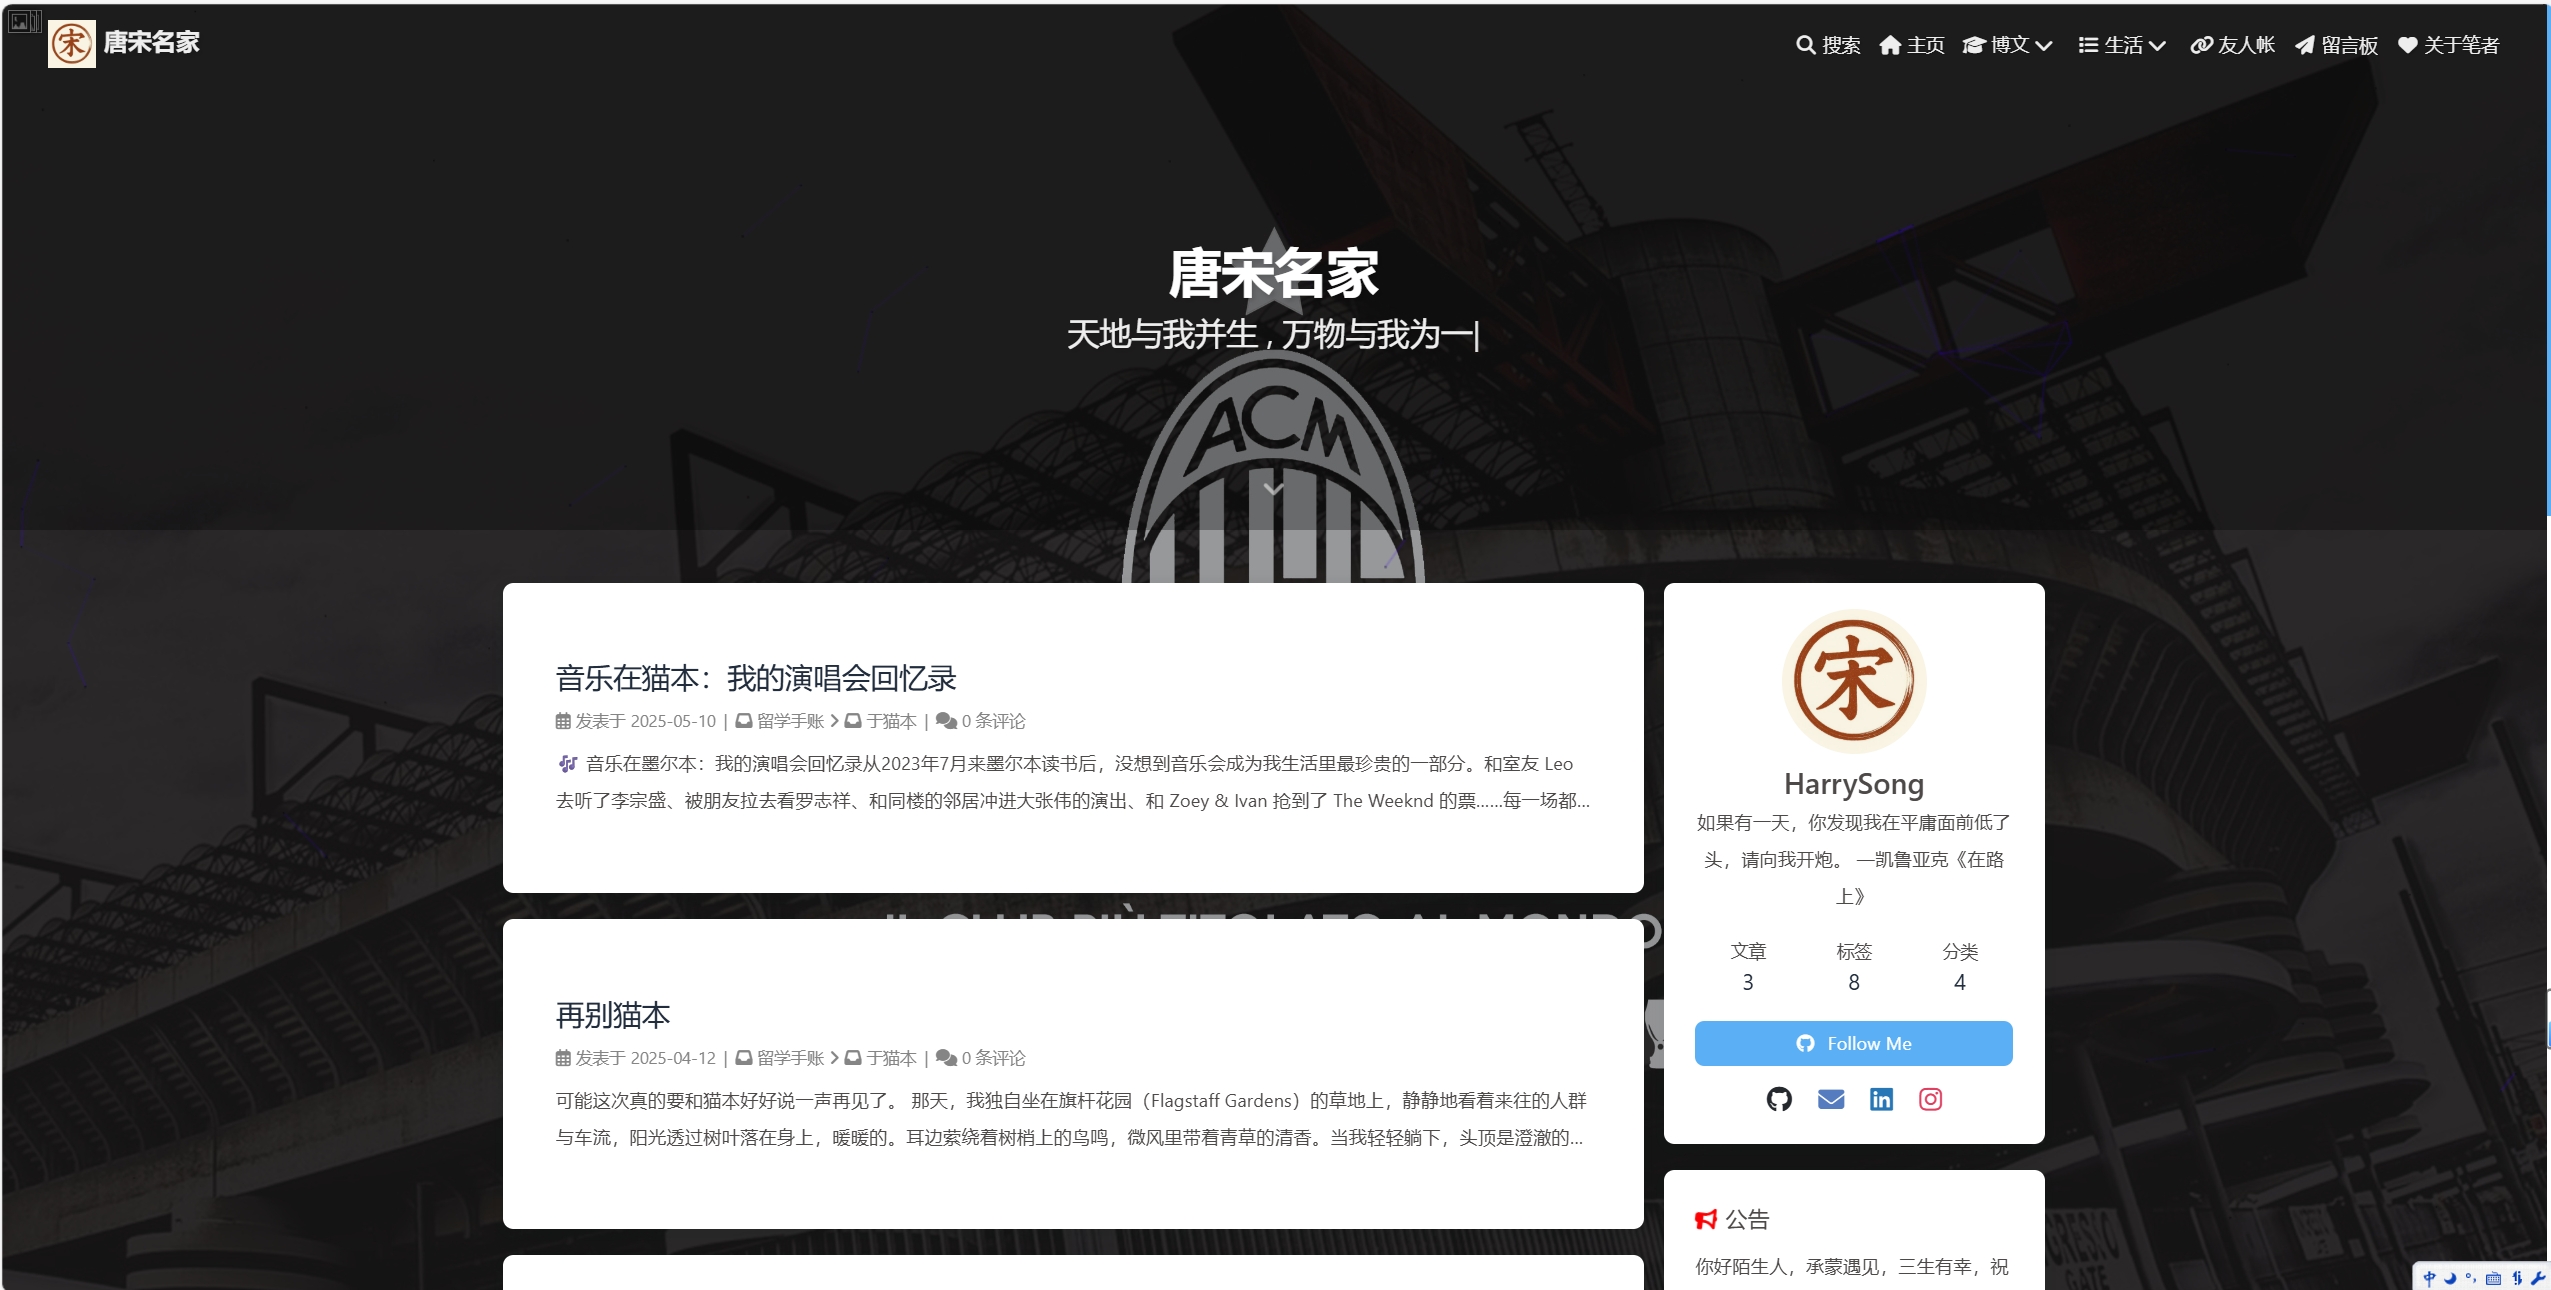The image size is (2551, 1290).
Task: Open the 再别猫本 post title
Action: click(613, 1015)
